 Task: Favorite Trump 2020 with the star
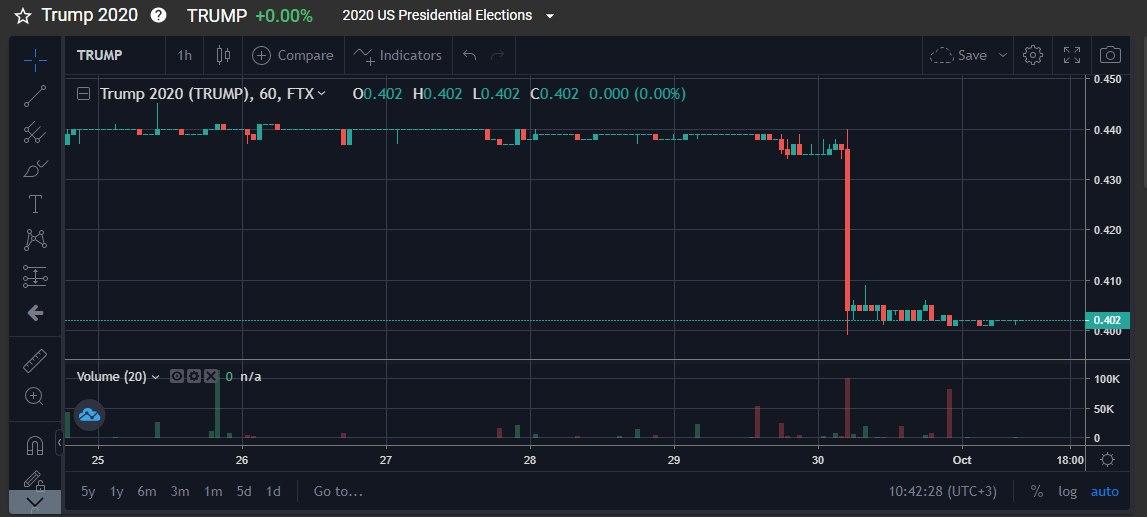(23, 16)
